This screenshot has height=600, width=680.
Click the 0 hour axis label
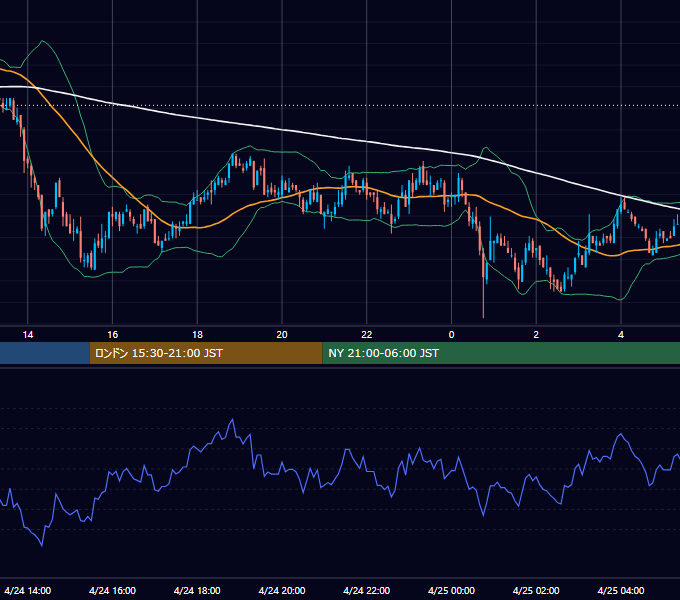pos(451,335)
